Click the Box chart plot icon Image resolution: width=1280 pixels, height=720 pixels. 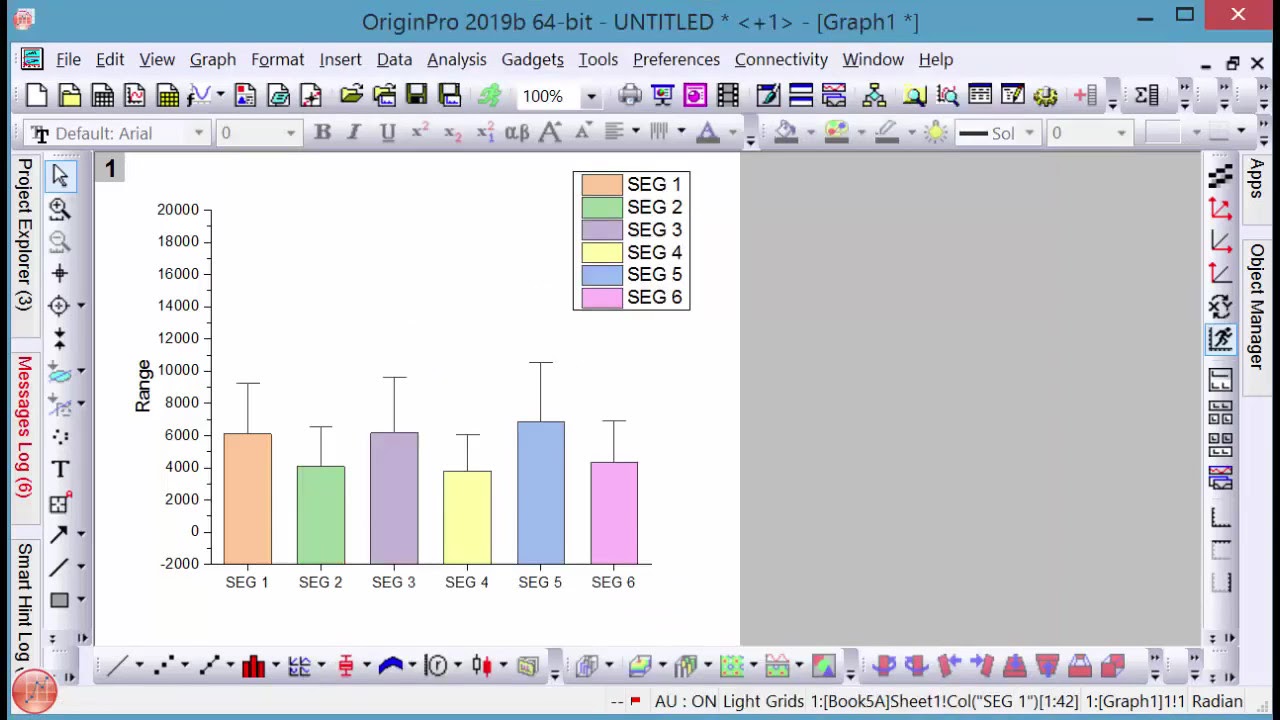(346, 666)
